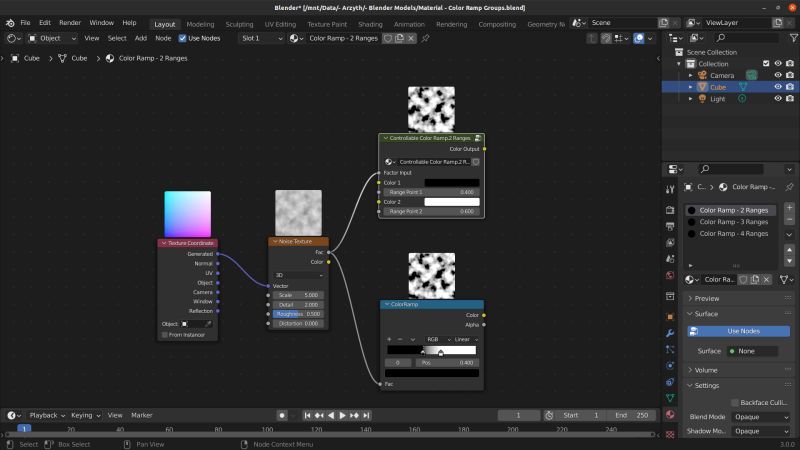This screenshot has width=800, height=450.
Task: Click the Camera object icon in outliner
Action: coord(703,76)
